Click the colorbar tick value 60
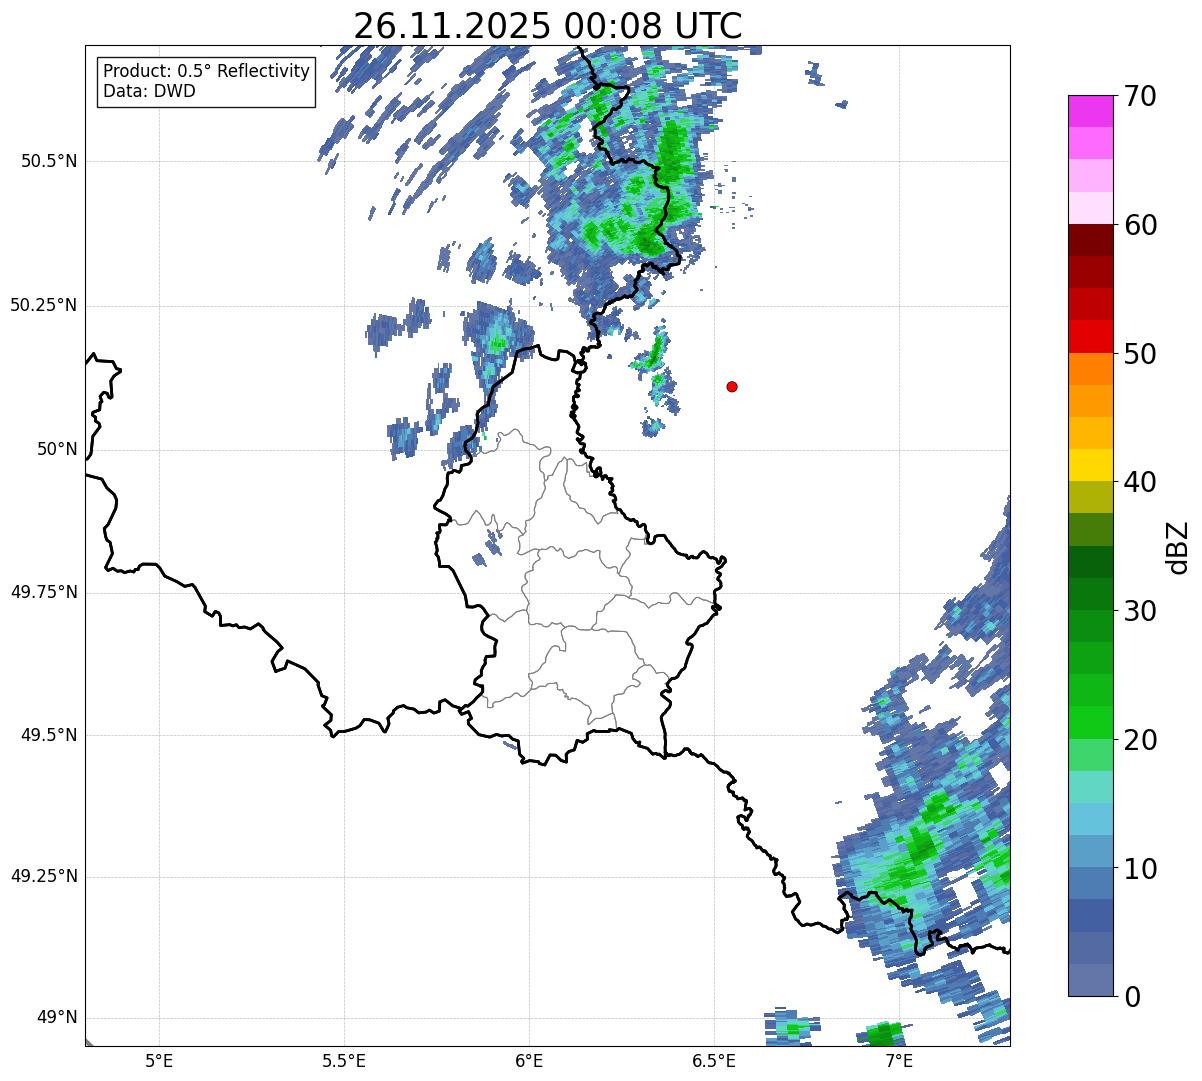 [x=1141, y=226]
